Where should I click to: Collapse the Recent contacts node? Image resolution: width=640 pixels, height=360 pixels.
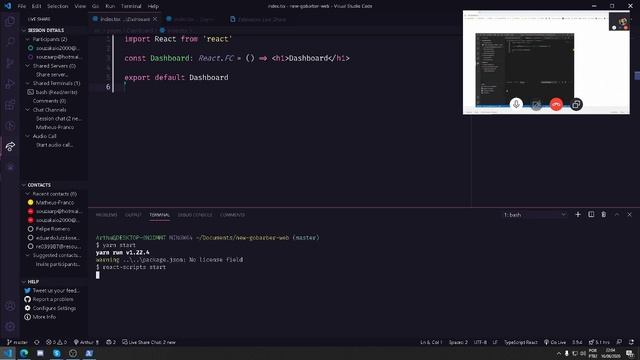coord(28,194)
